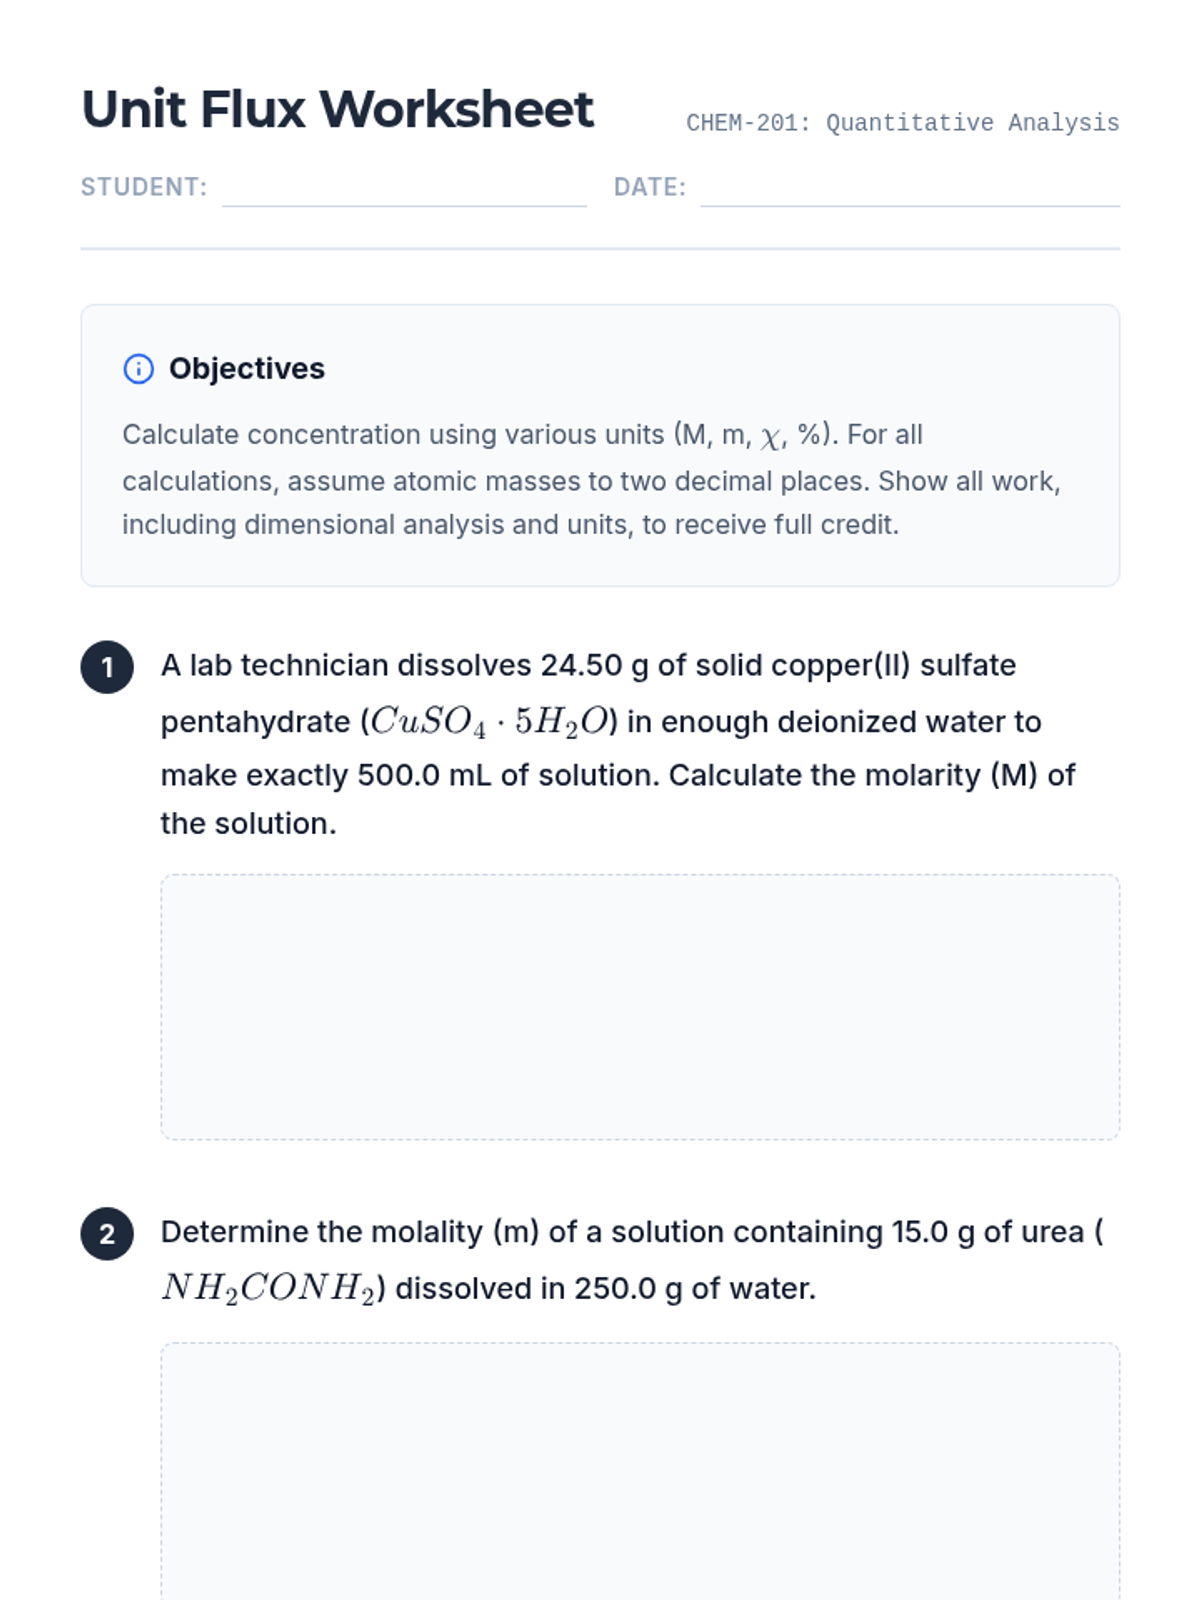Click the question 2 number badge

(x=107, y=1233)
